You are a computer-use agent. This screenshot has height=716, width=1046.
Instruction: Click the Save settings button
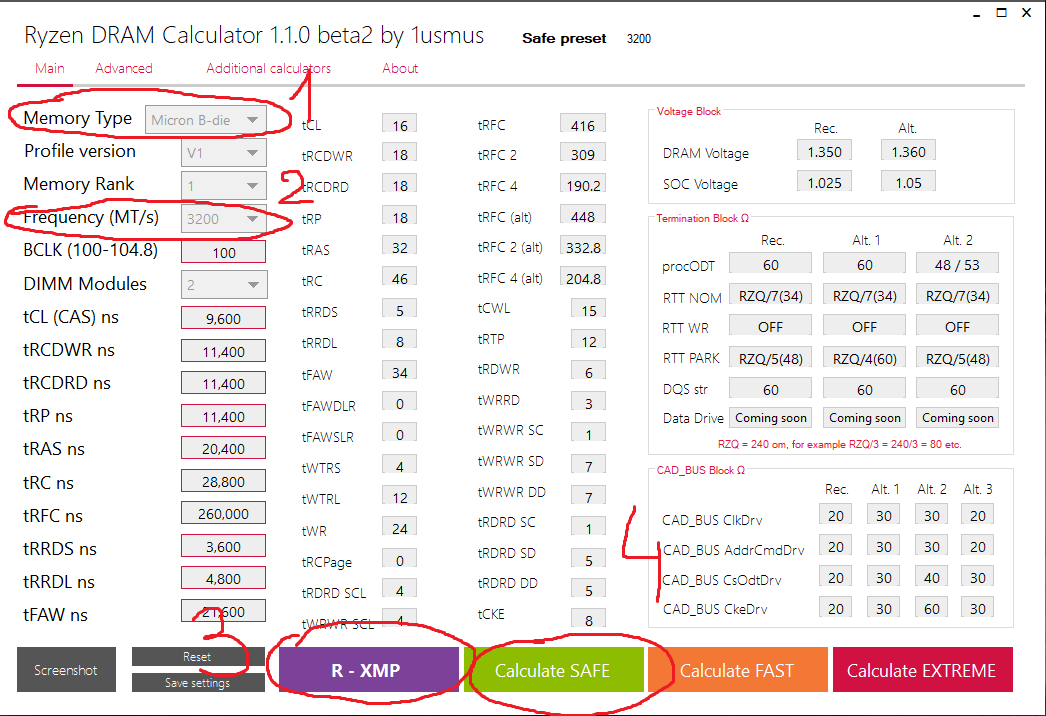point(197,683)
